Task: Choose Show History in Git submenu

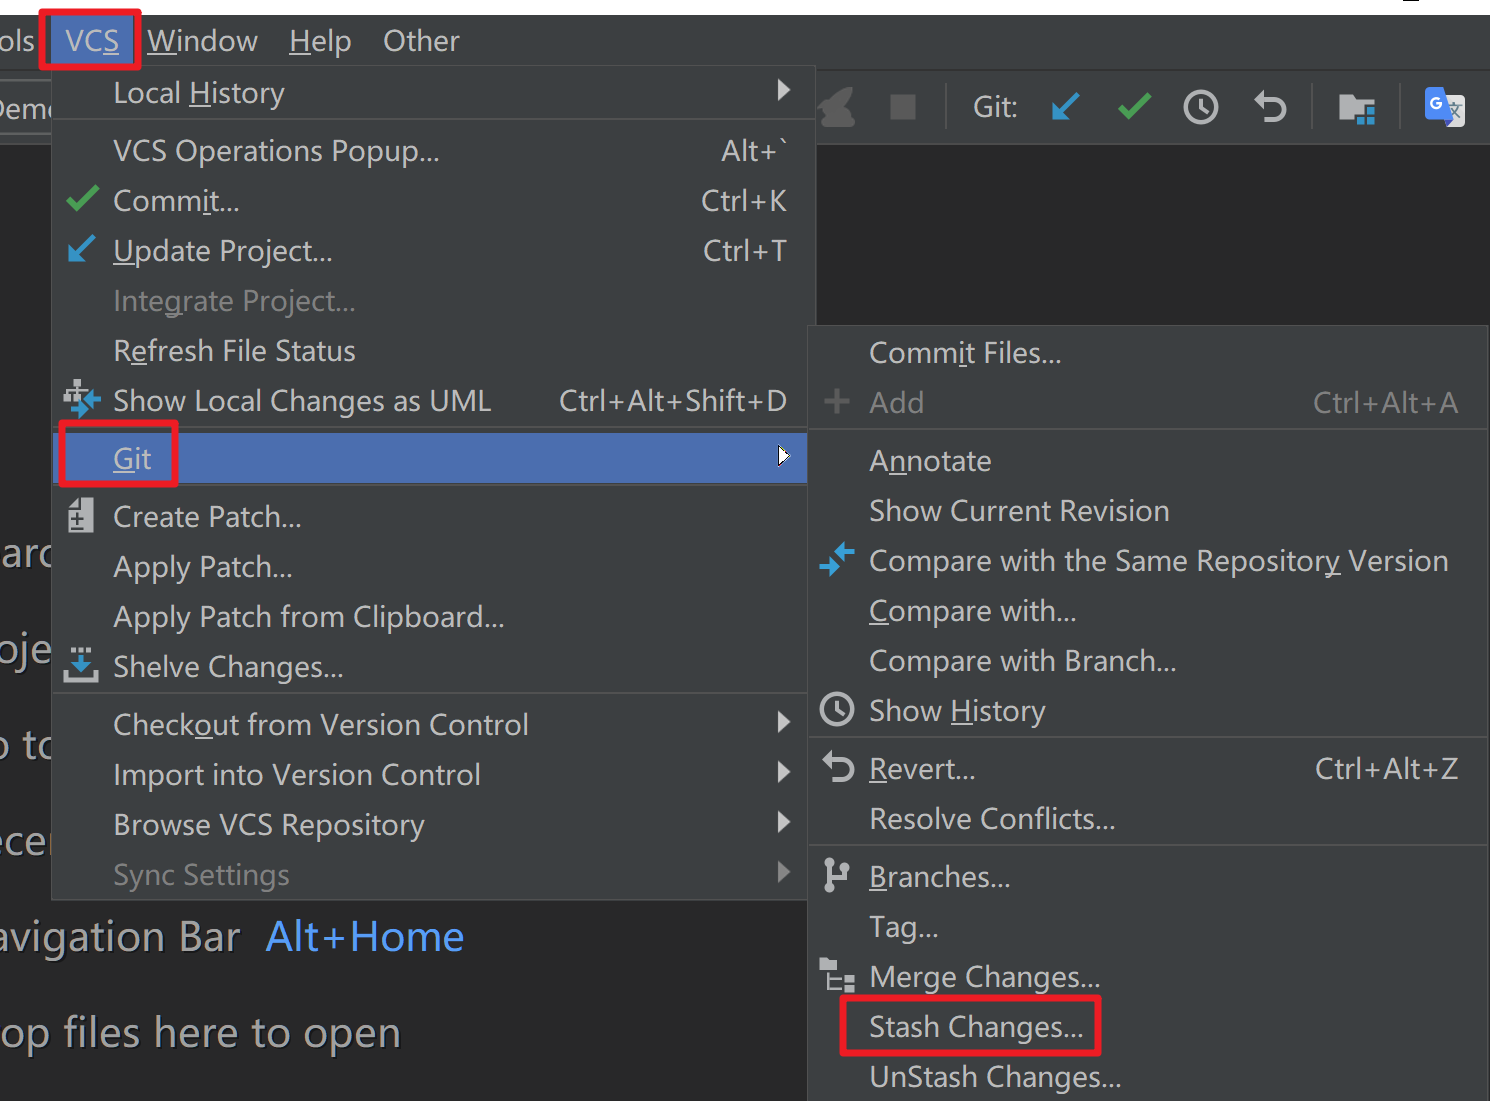Action: 1148,711
